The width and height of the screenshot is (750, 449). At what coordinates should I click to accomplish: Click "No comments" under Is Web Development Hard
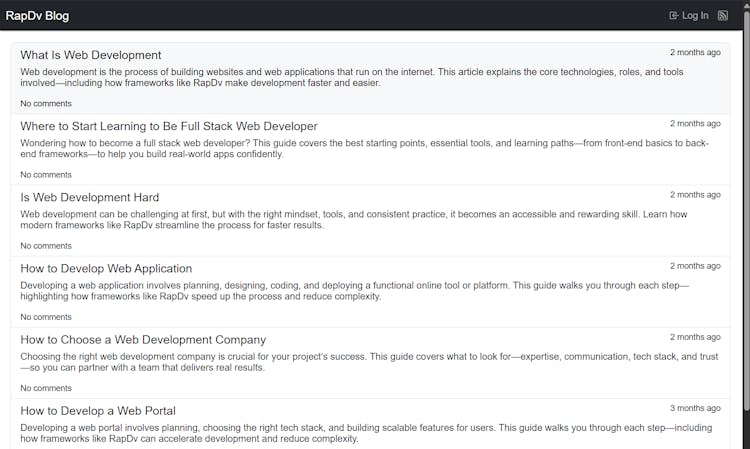click(x=46, y=246)
